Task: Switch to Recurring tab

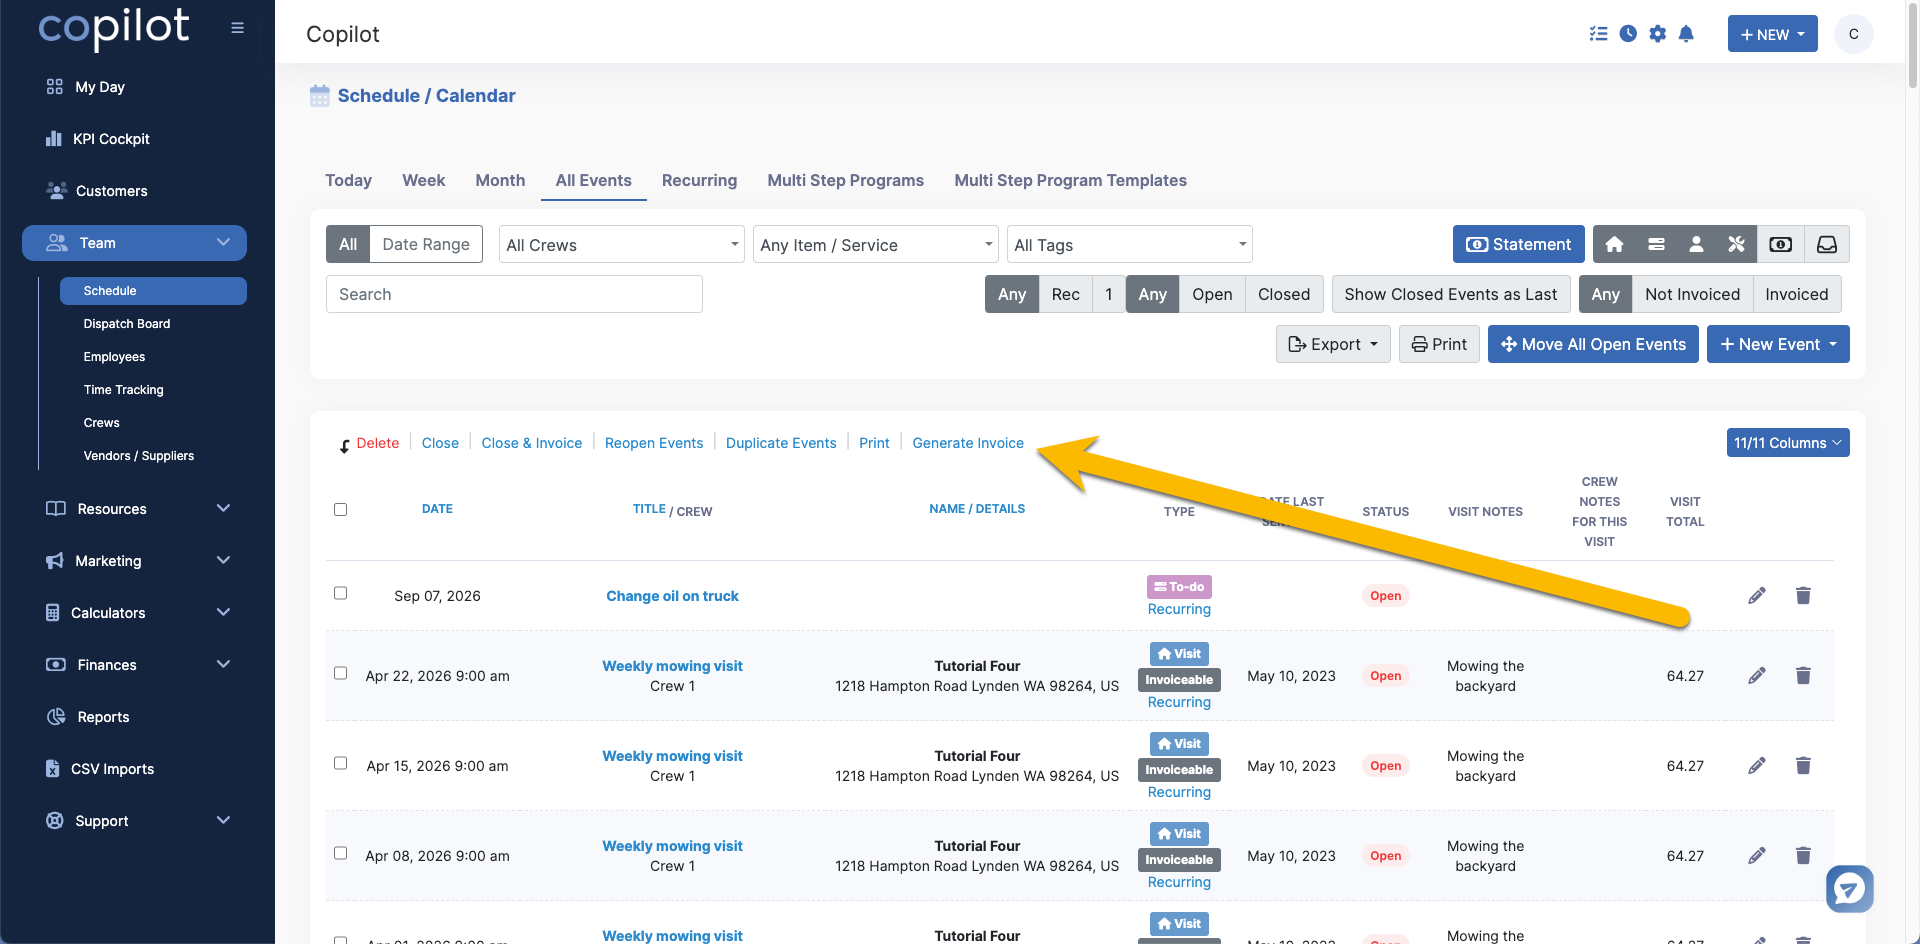Action: coord(699,180)
